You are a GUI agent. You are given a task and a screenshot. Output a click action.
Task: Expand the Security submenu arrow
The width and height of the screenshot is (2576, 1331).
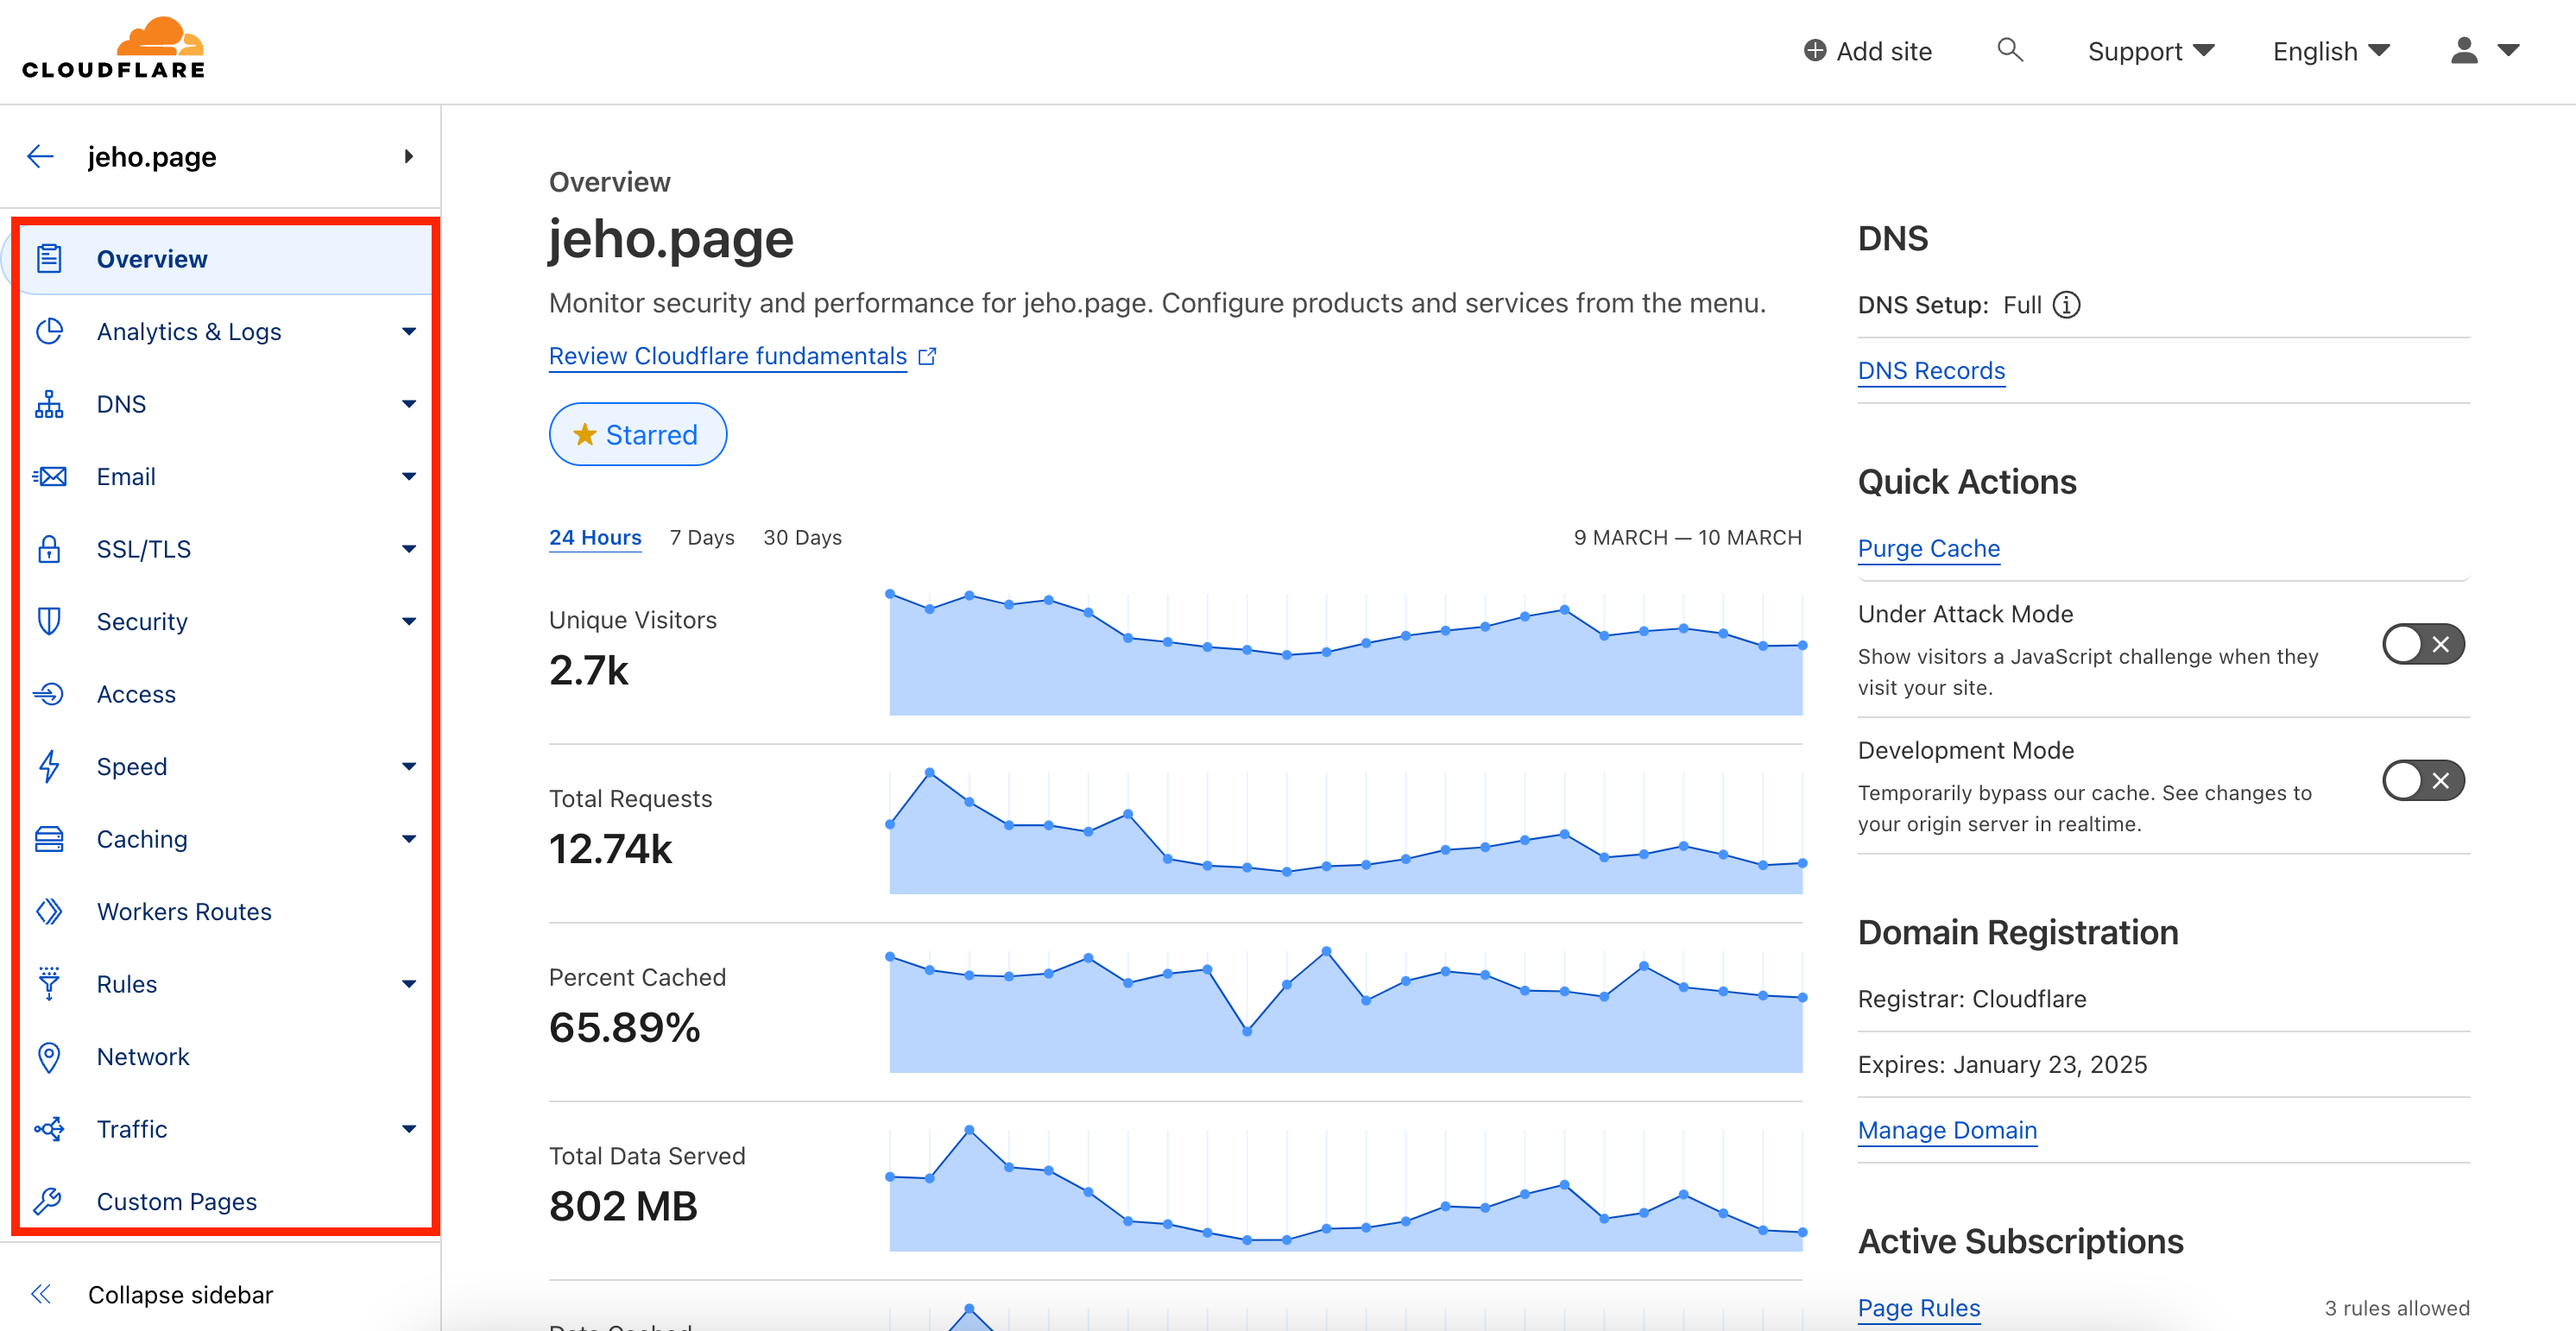pos(409,621)
